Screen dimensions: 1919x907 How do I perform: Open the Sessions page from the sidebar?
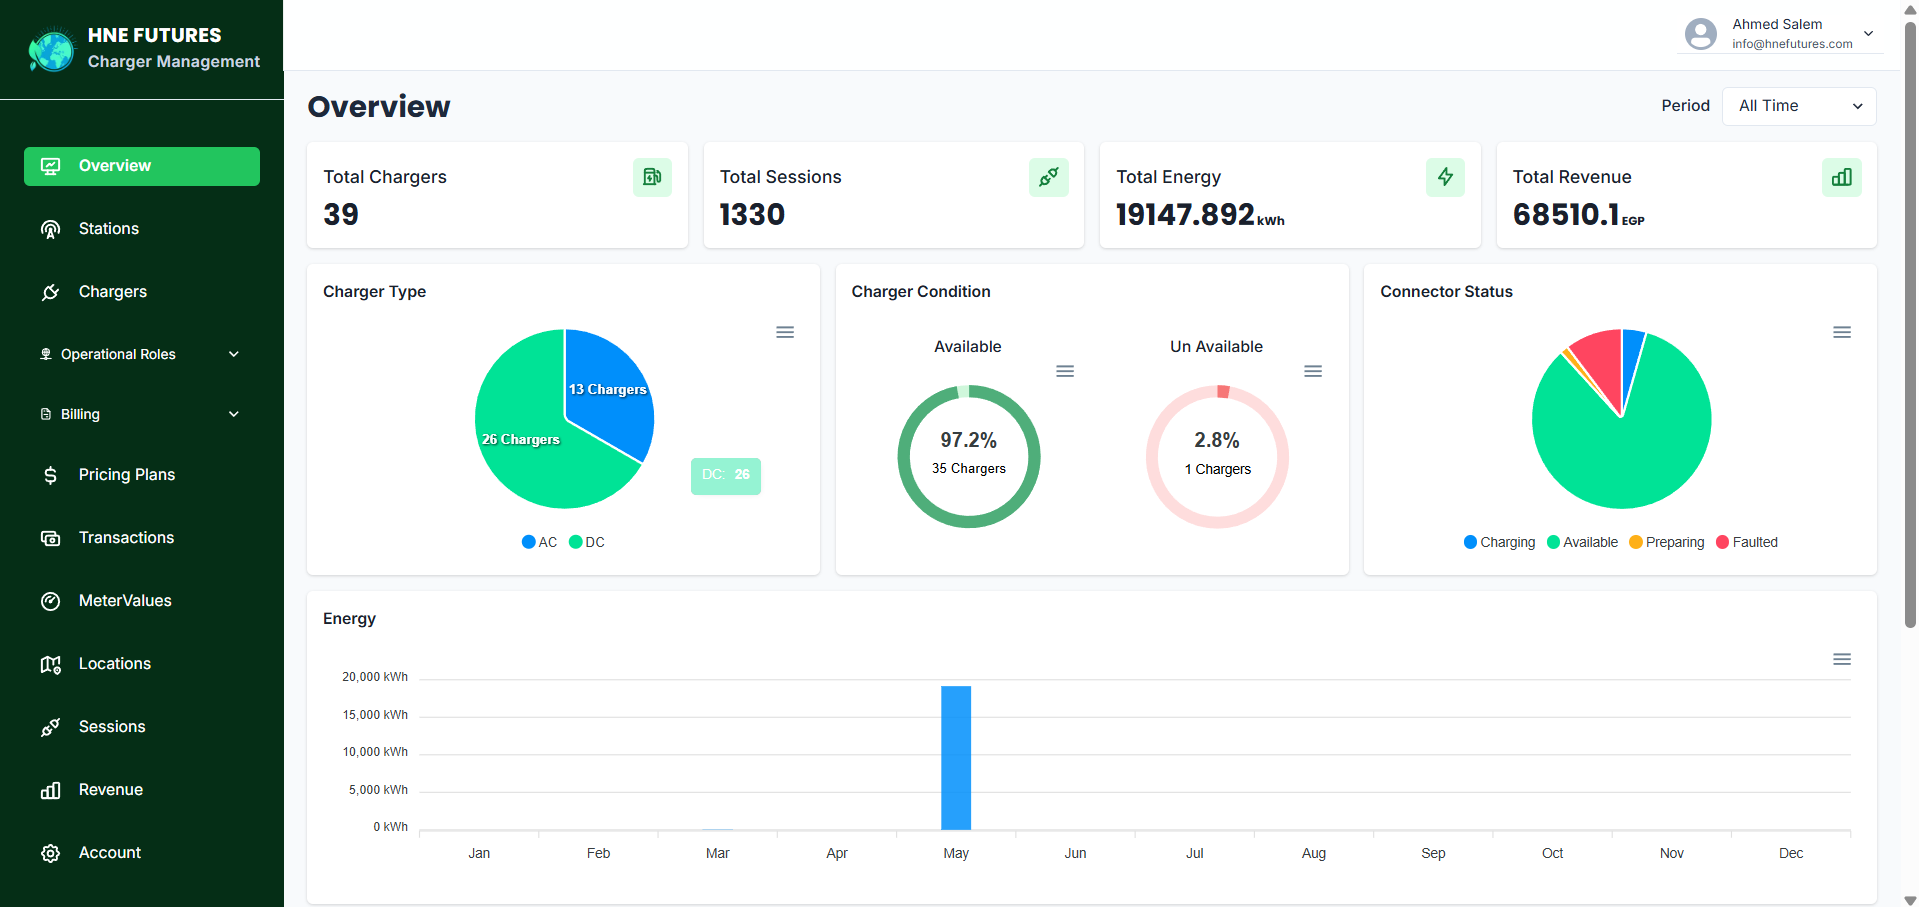pyautogui.click(x=50, y=727)
